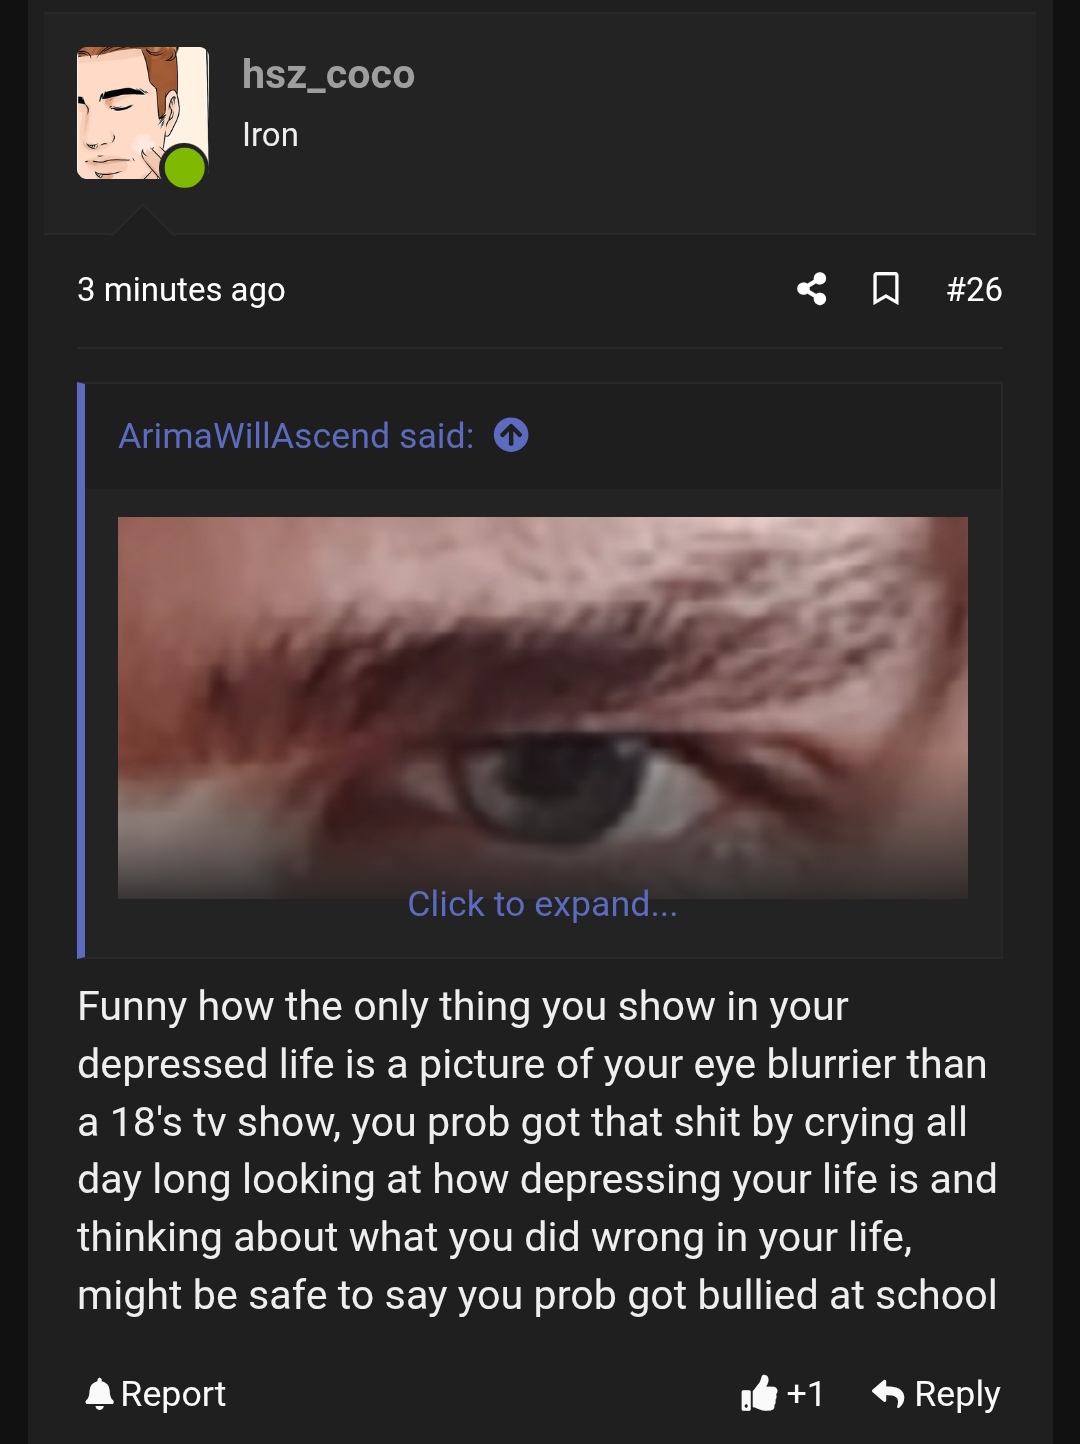Viewport: 1080px width, 1444px height.
Task: Click the "Iron" user rank title
Action: coord(270,135)
